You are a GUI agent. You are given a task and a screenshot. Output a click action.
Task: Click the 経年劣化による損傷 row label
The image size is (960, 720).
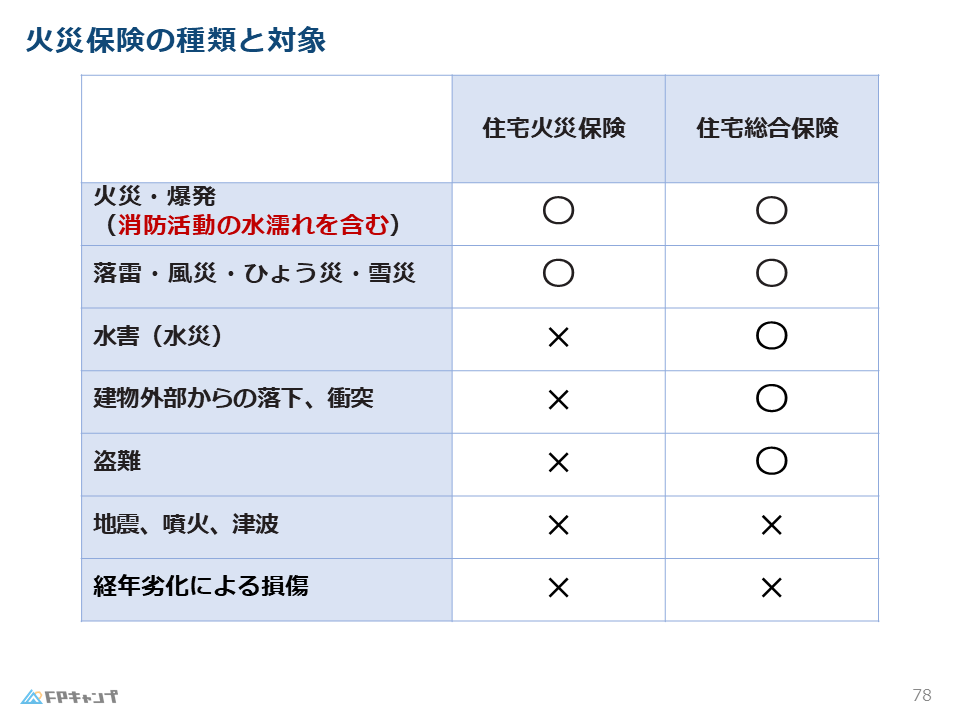(x=200, y=586)
